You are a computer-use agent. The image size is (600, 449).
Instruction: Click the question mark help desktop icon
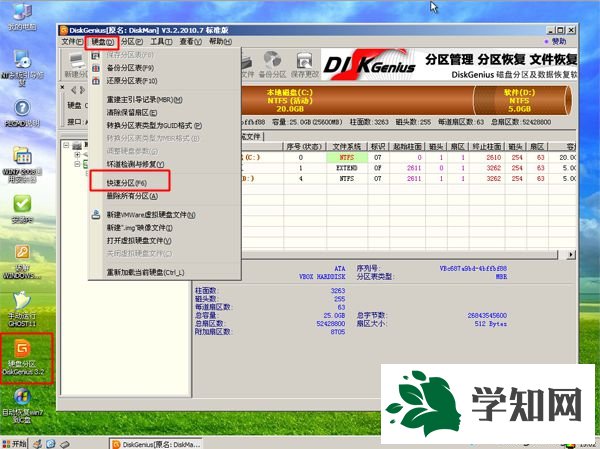tap(22, 113)
